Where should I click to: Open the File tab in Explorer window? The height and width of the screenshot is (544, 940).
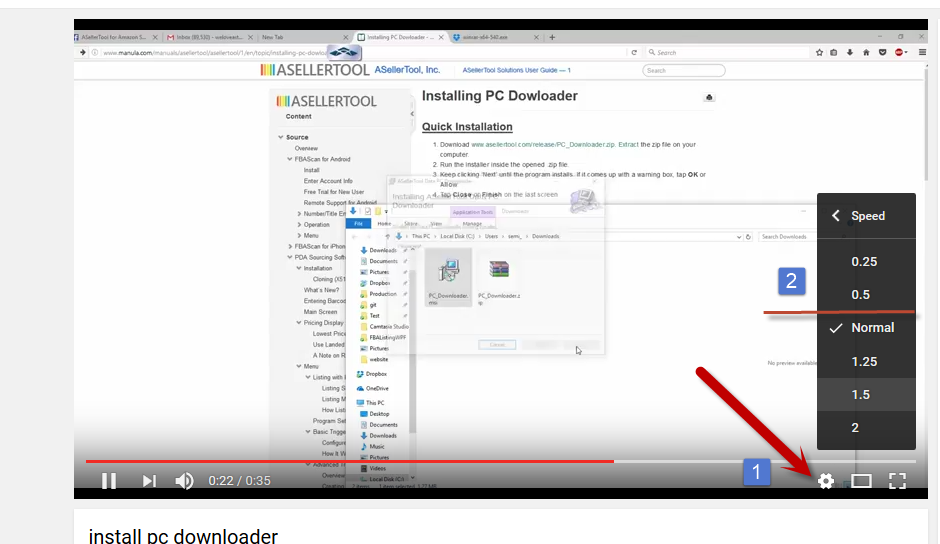tap(358, 224)
